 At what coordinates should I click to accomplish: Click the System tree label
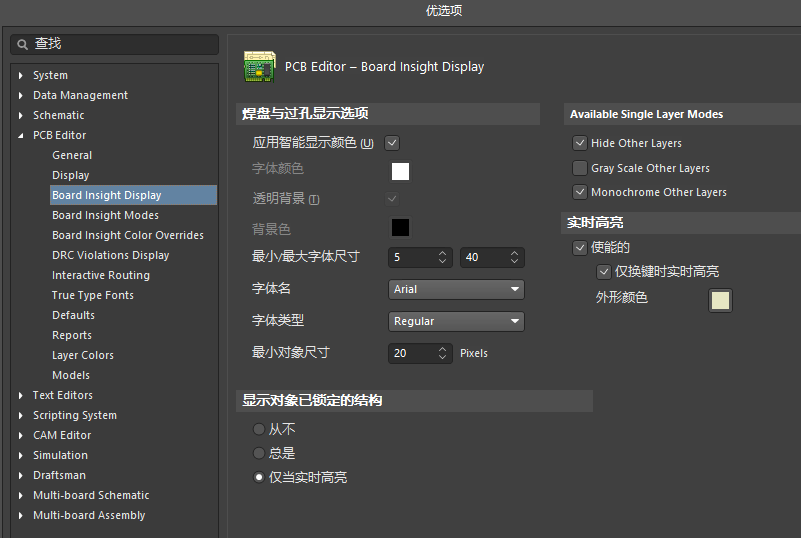(50, 76)
